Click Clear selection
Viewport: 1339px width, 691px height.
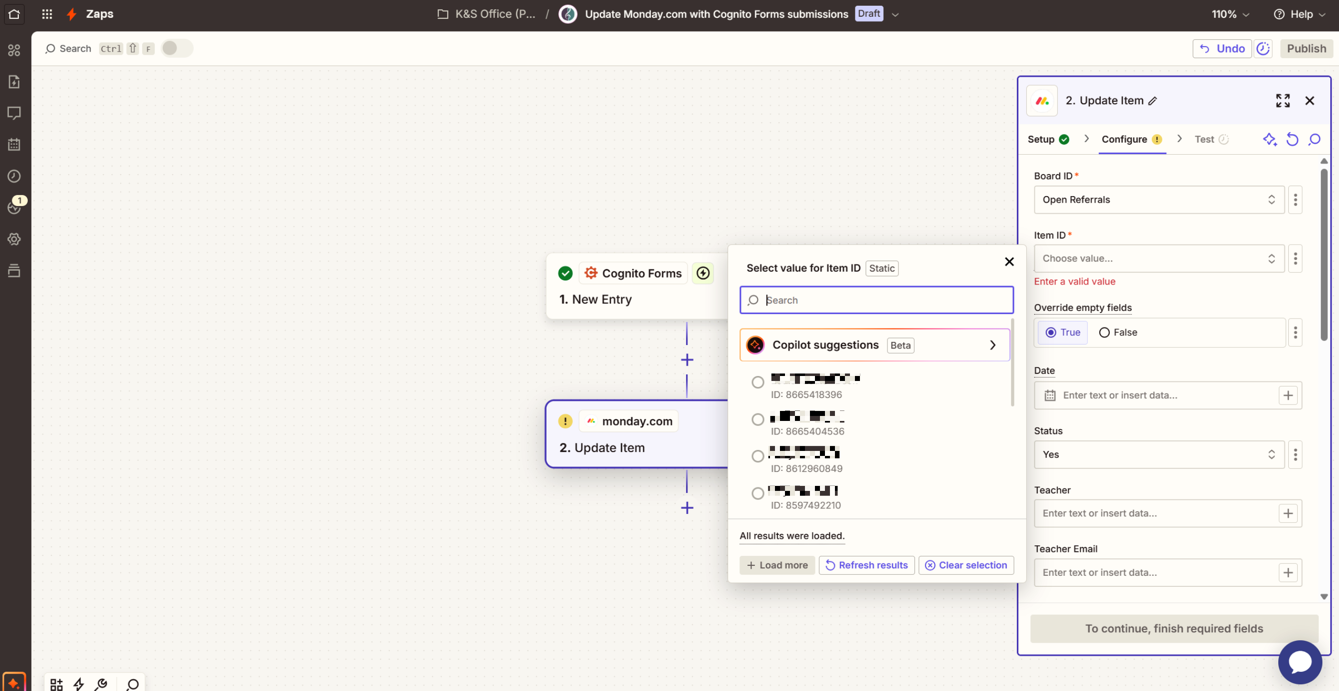966,566
